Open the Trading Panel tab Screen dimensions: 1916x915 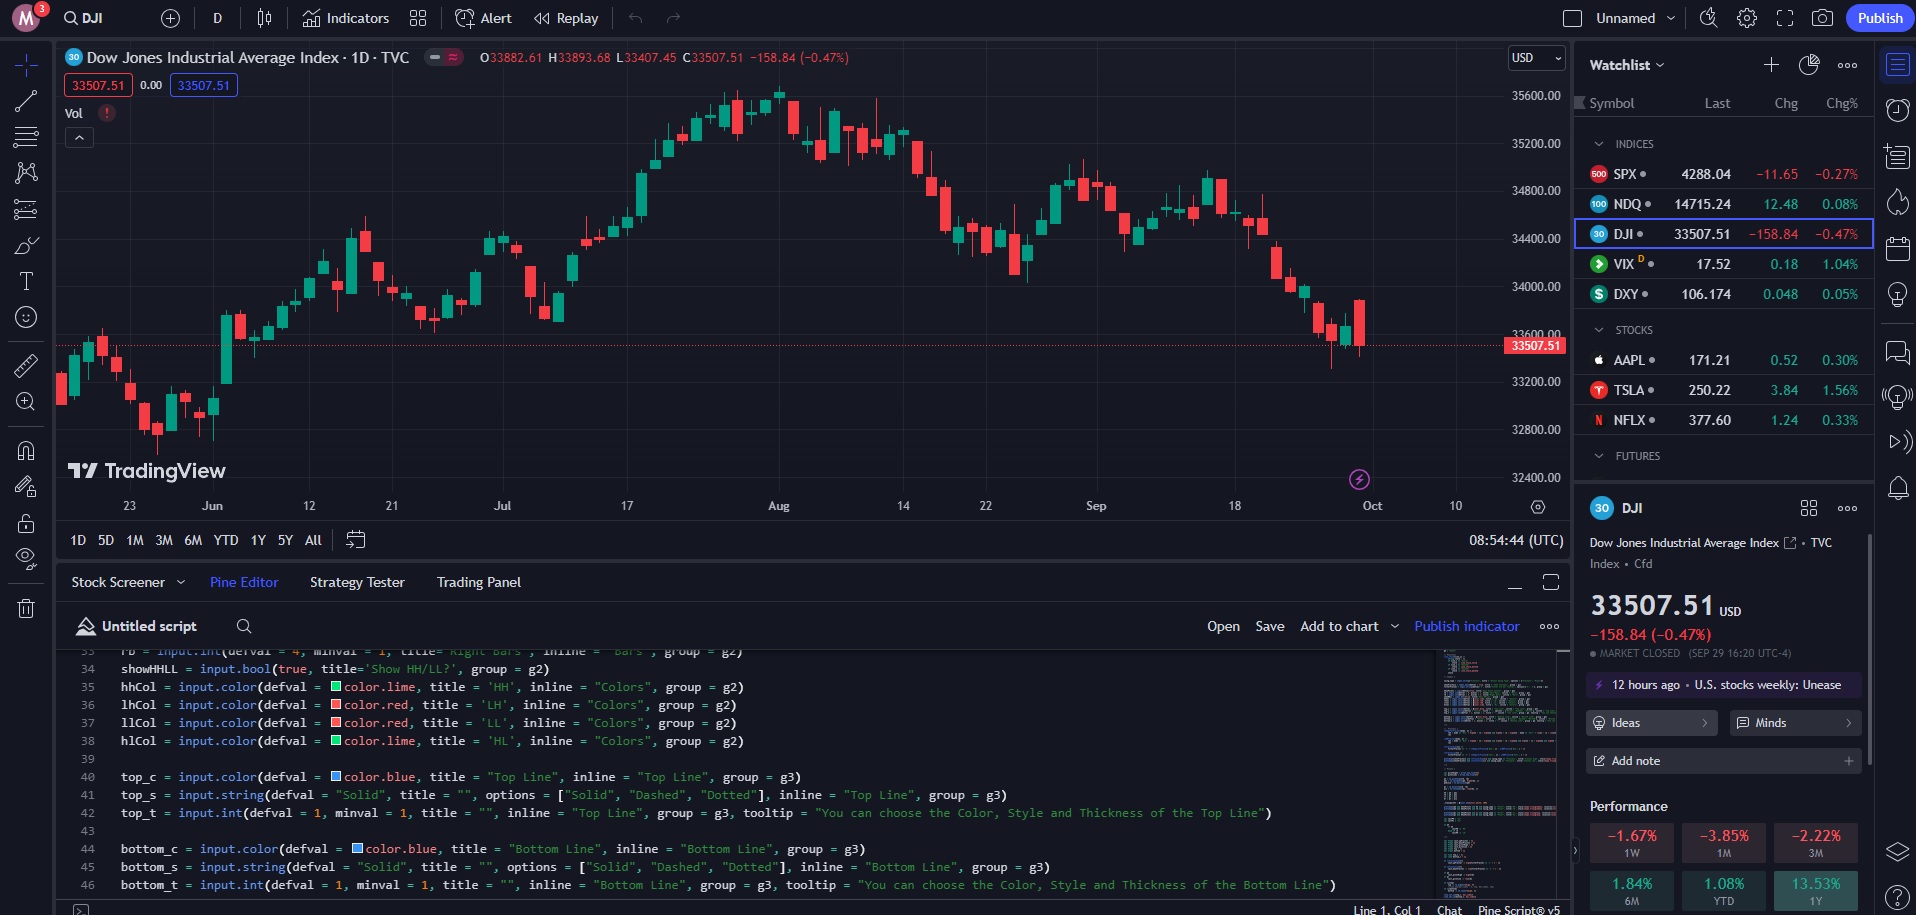click(478, 582)
